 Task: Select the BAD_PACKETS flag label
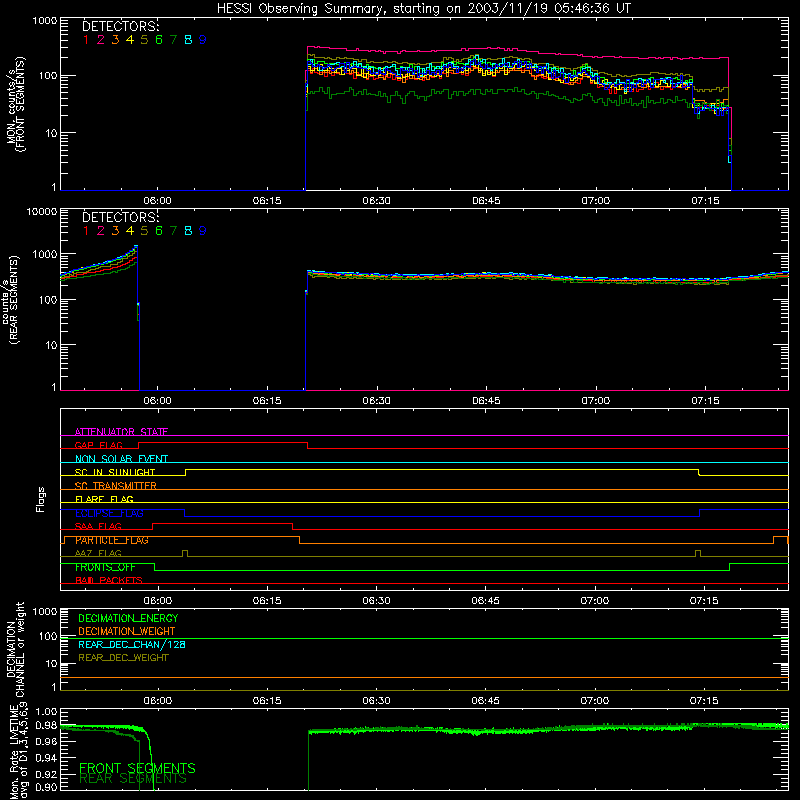tap(109, 581)
